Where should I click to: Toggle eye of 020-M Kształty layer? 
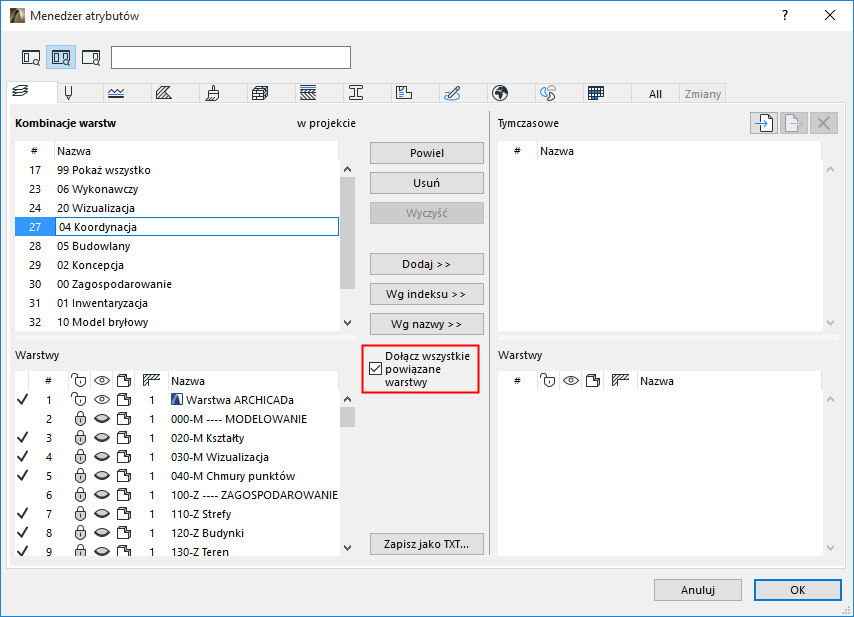click(x=102, y=438)
